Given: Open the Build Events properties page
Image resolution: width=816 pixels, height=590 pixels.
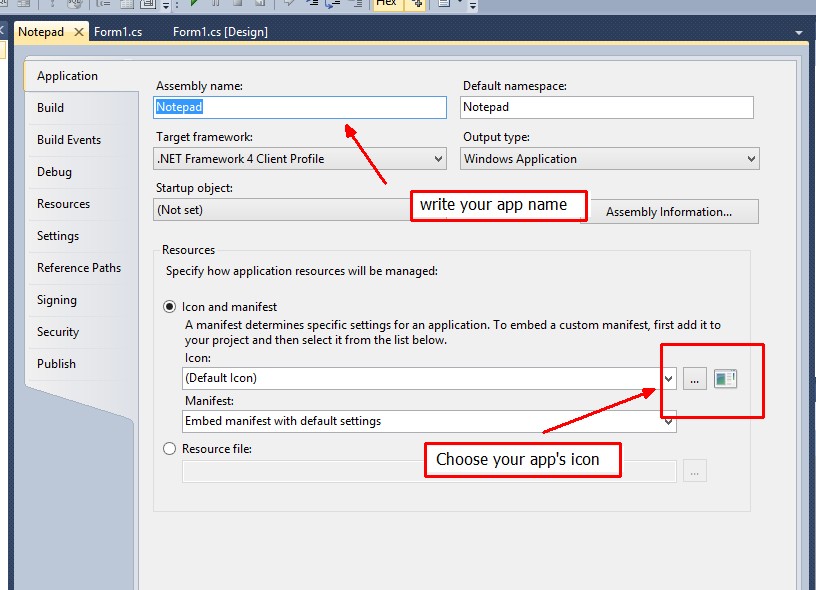Looking at the screenshot, I should tap(82, 139).
